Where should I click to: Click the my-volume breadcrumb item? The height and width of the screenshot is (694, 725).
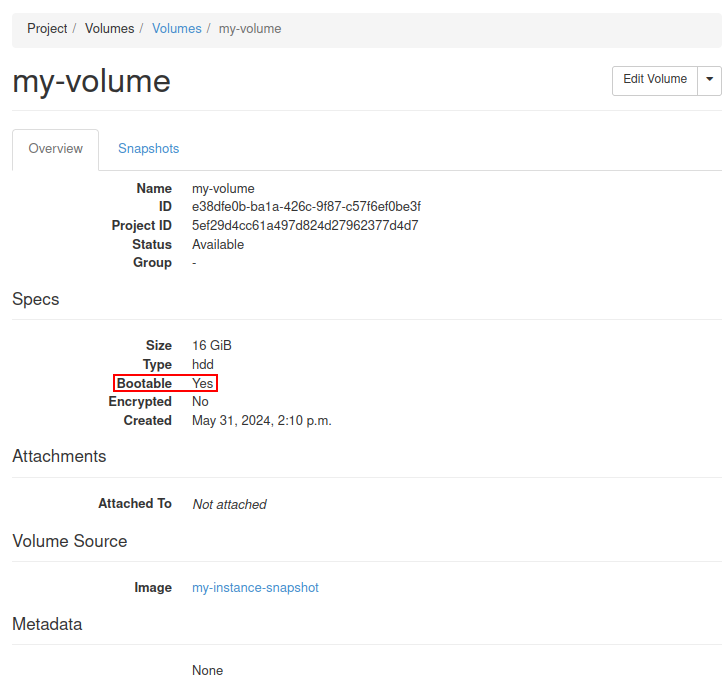(249, 29)
